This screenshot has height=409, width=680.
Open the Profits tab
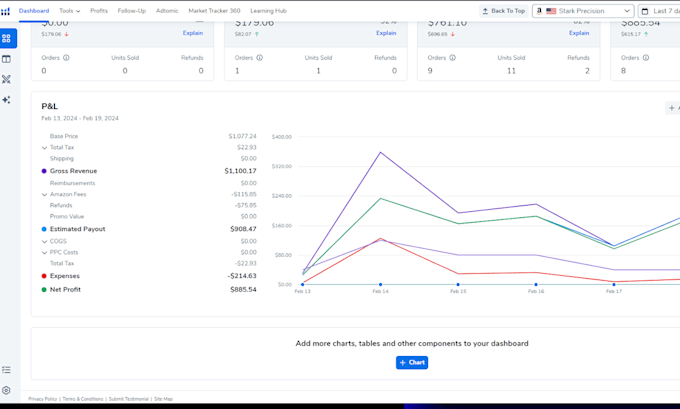coord(99,11)
